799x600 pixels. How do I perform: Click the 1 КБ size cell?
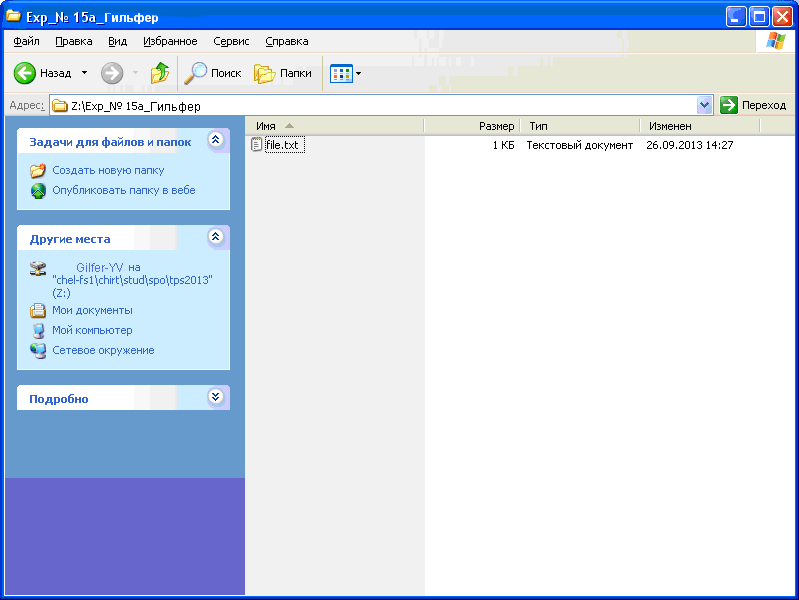tap(503, 145)
